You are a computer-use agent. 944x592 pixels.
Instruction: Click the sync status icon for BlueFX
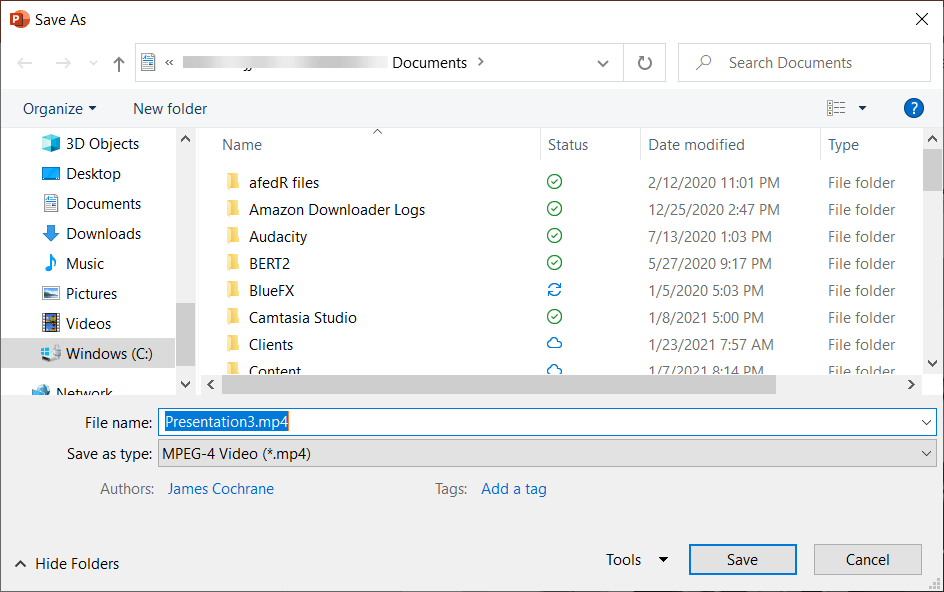coord(554,291)
